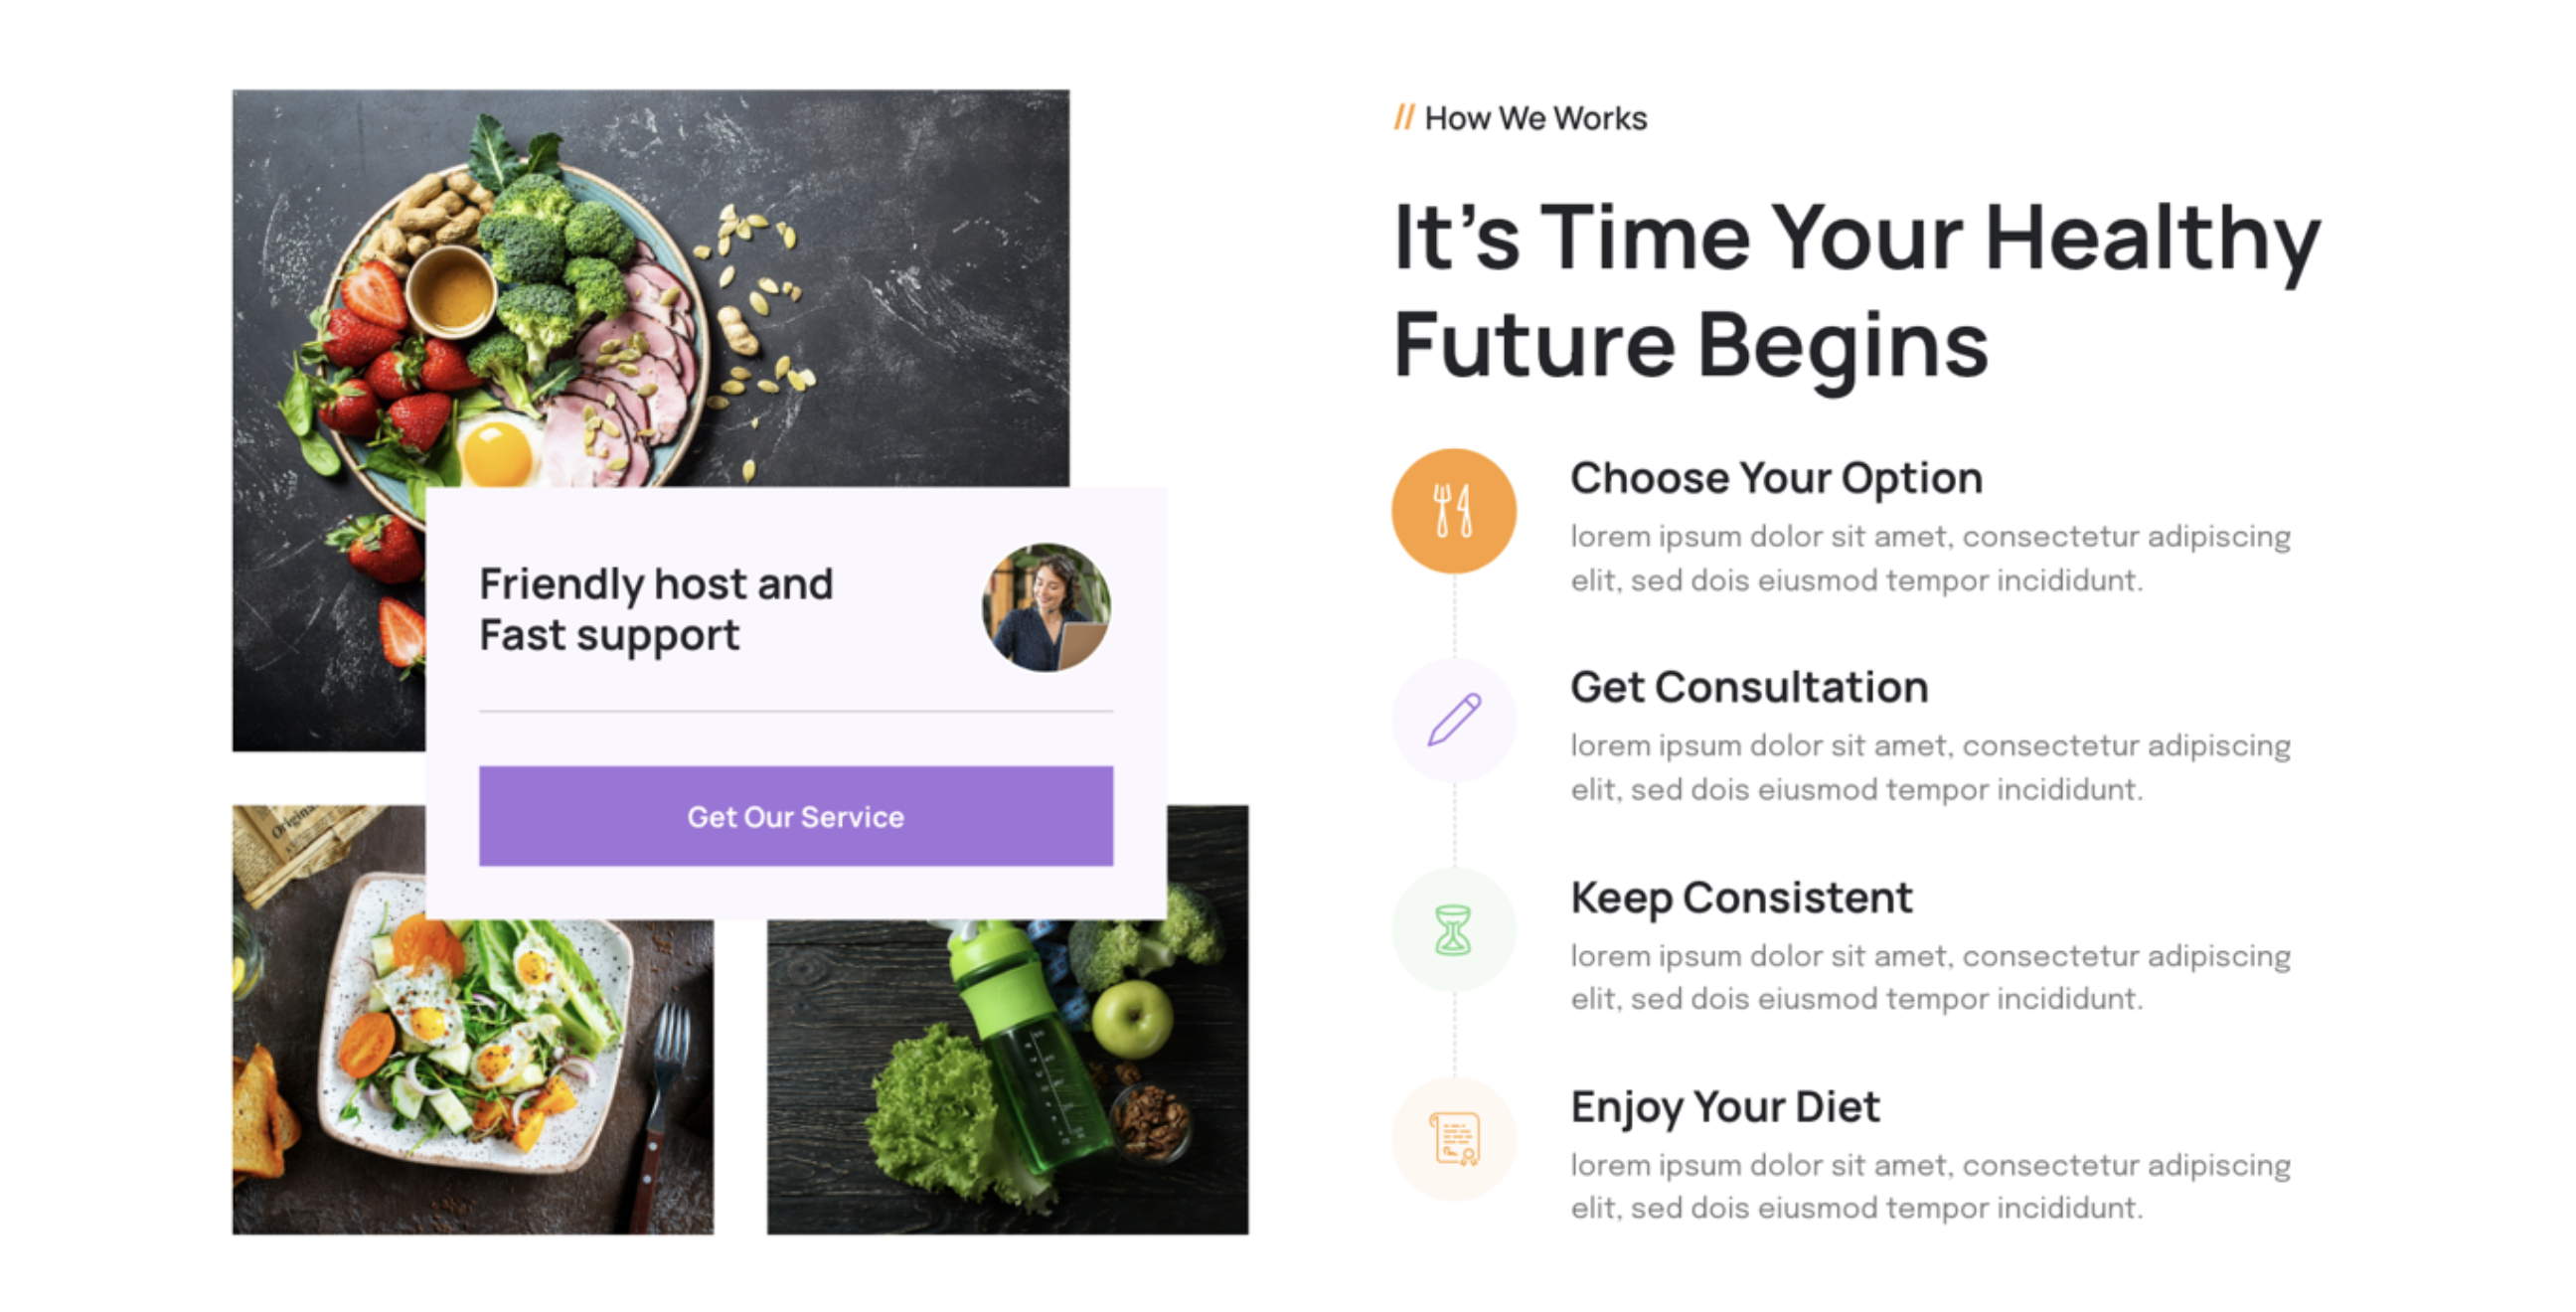The image size is (2576, 1312).
Task: Select the Choose Your Option heading
Action: point(1776,478)
